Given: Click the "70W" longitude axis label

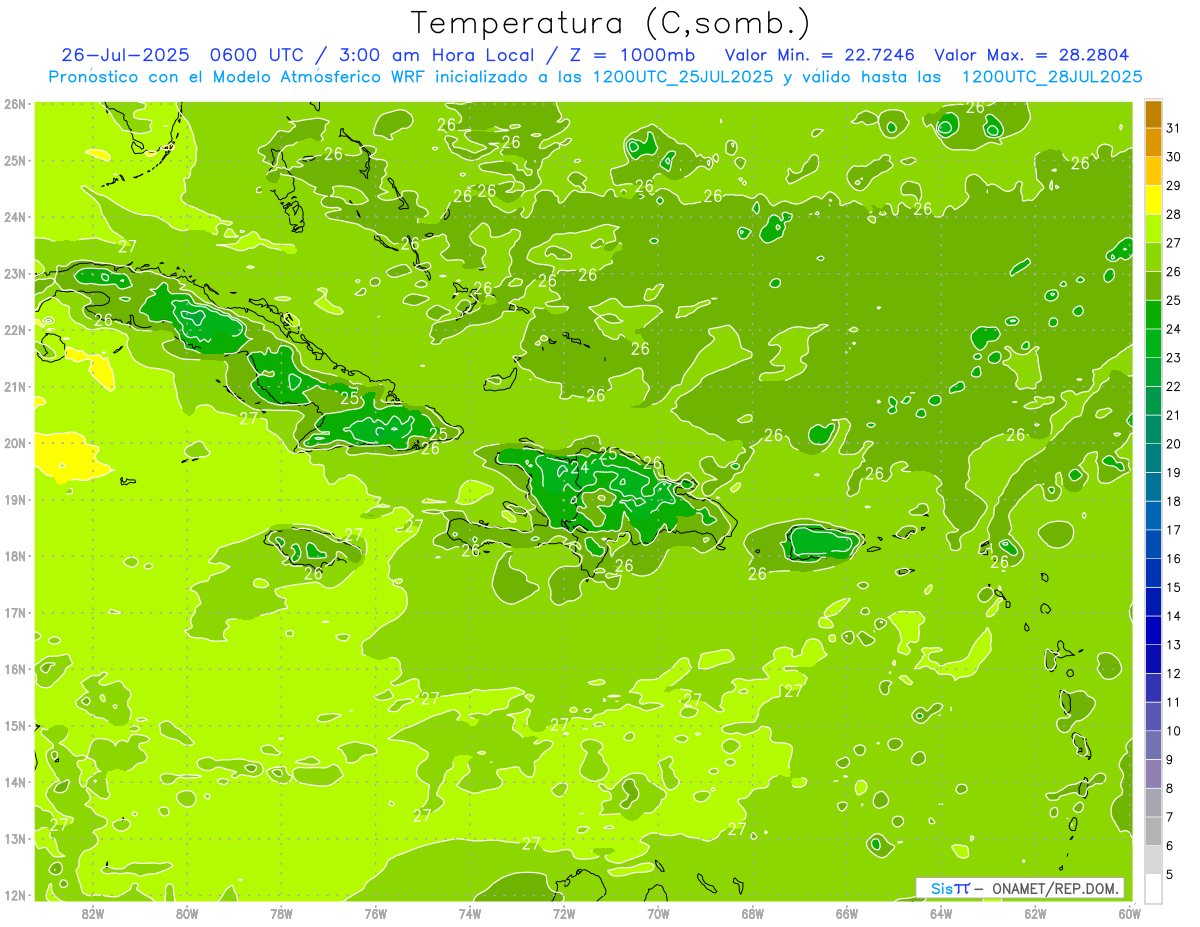Looking at the screenshot, I should point(658,913).
